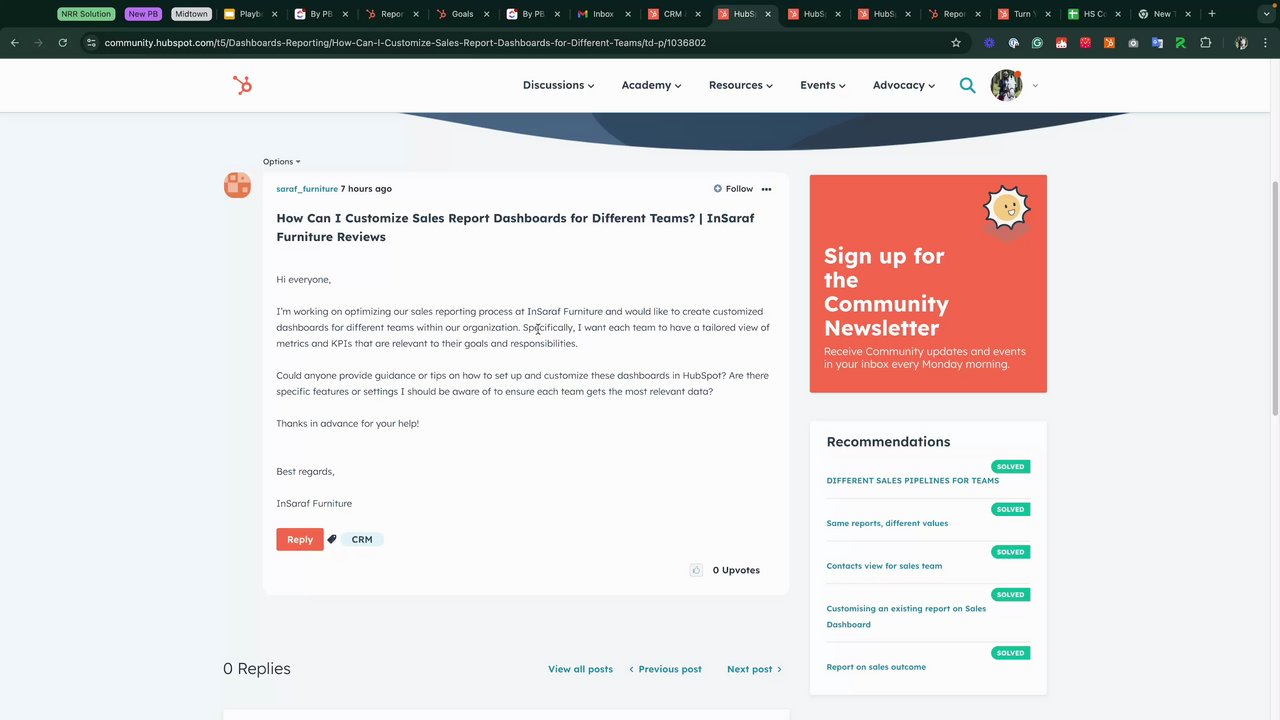
Task: Select the CRM tag
Action: (x=362, y=539)
